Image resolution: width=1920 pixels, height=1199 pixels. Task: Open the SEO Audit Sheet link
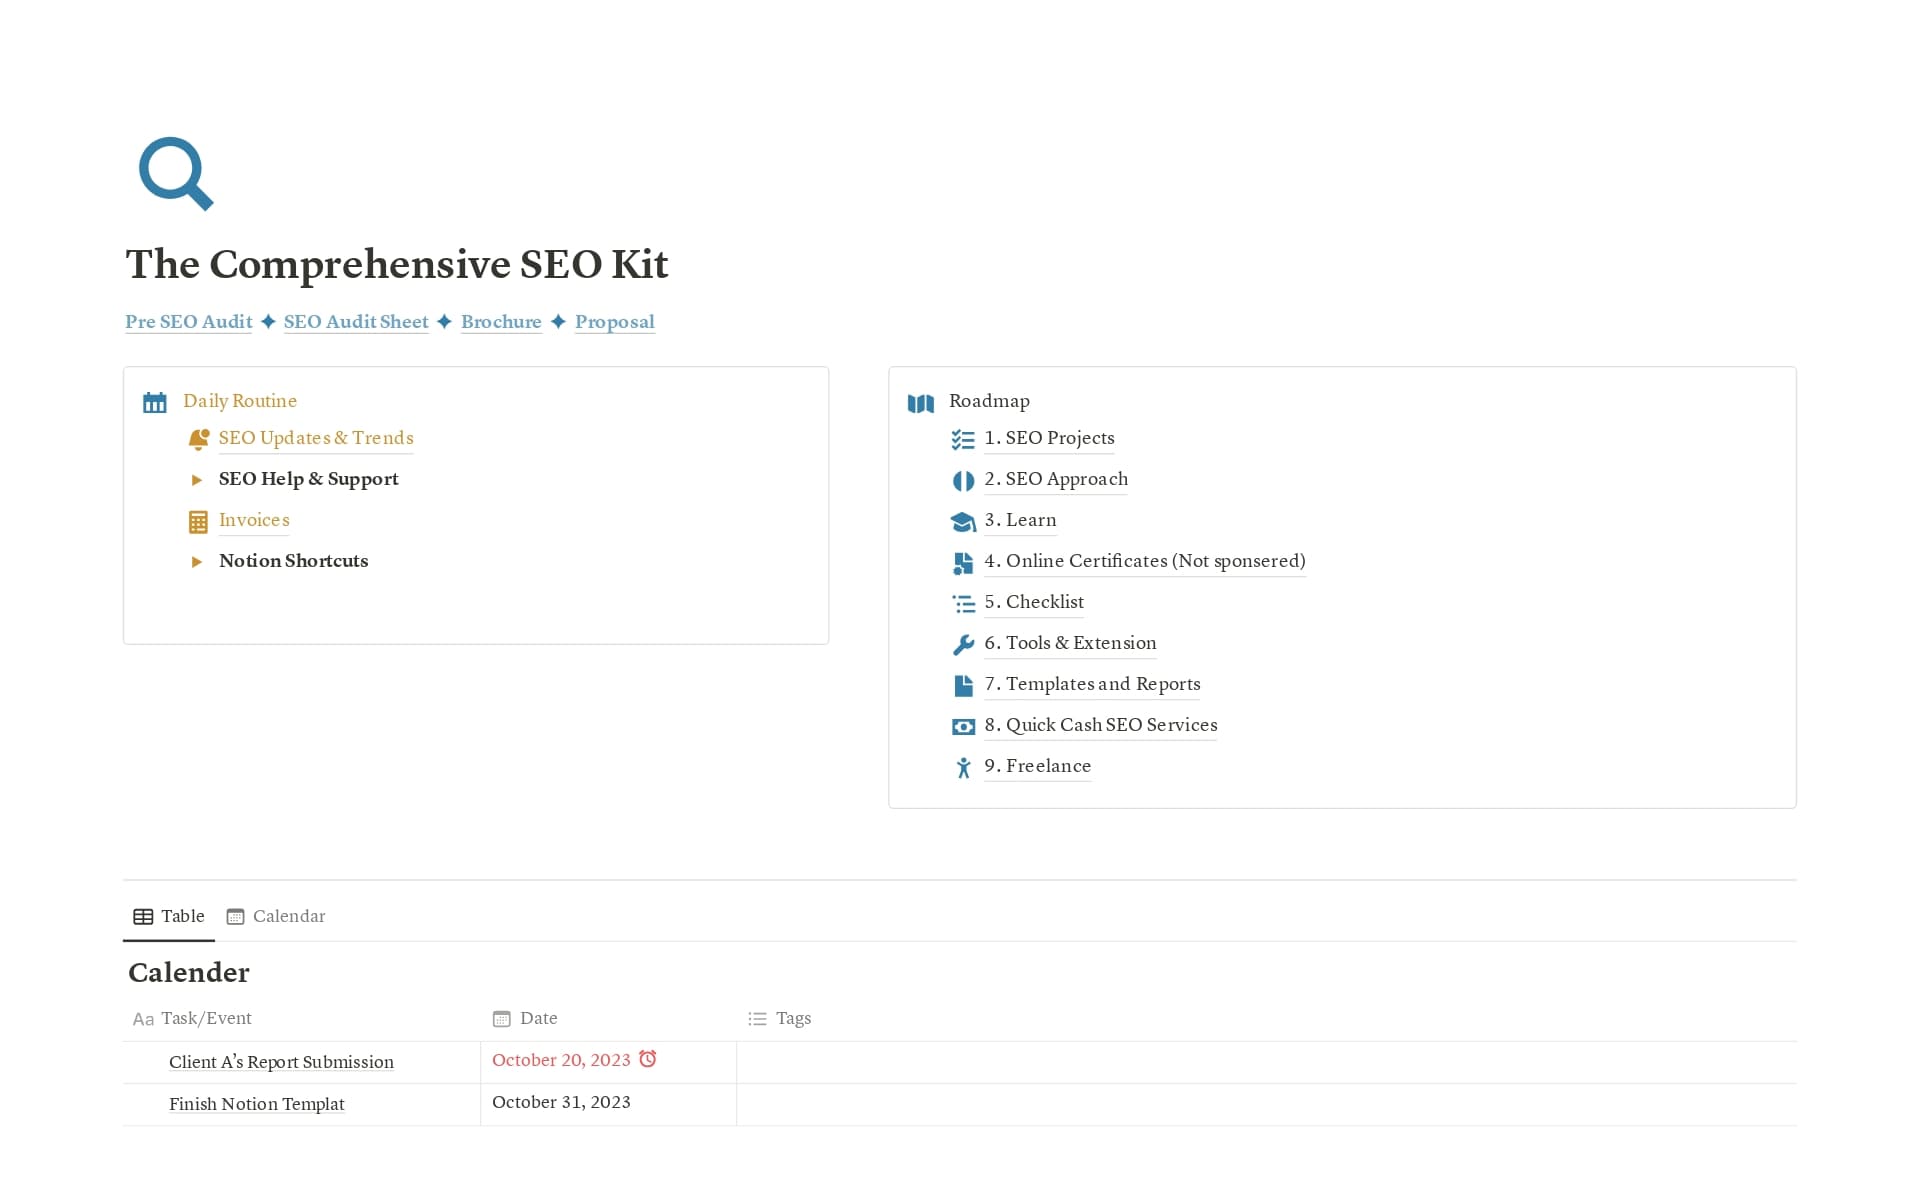[356, 322]
